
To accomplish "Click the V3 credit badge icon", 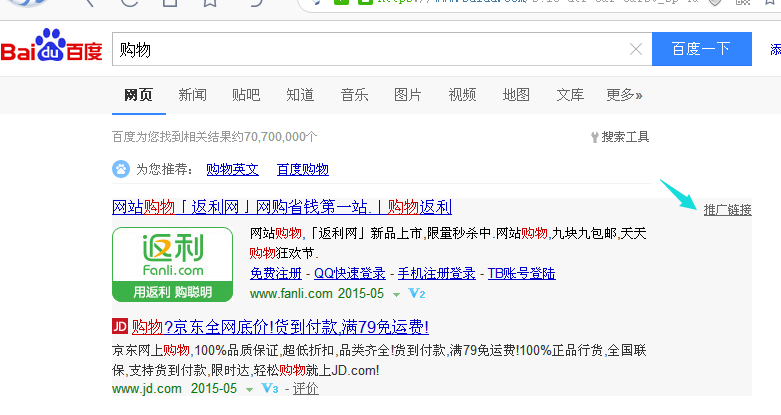I will coord(270,389).
